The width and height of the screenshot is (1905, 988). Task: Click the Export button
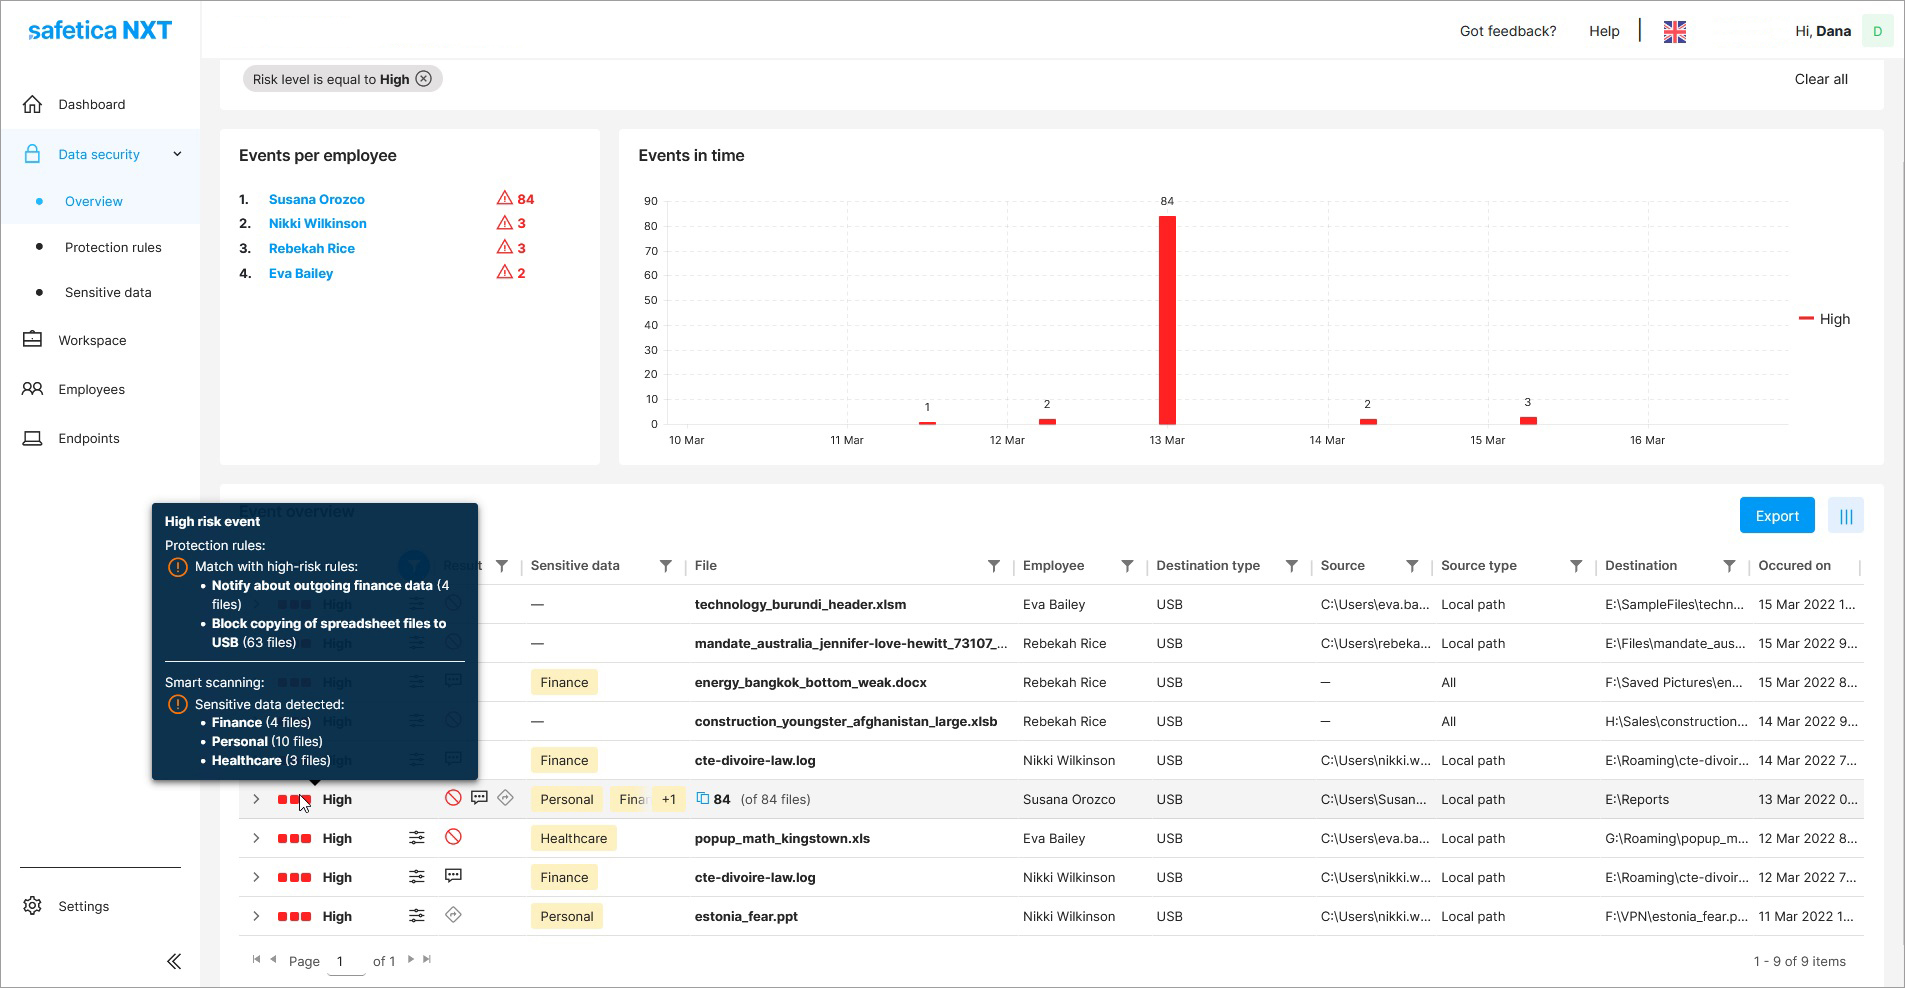[1777, 516]
